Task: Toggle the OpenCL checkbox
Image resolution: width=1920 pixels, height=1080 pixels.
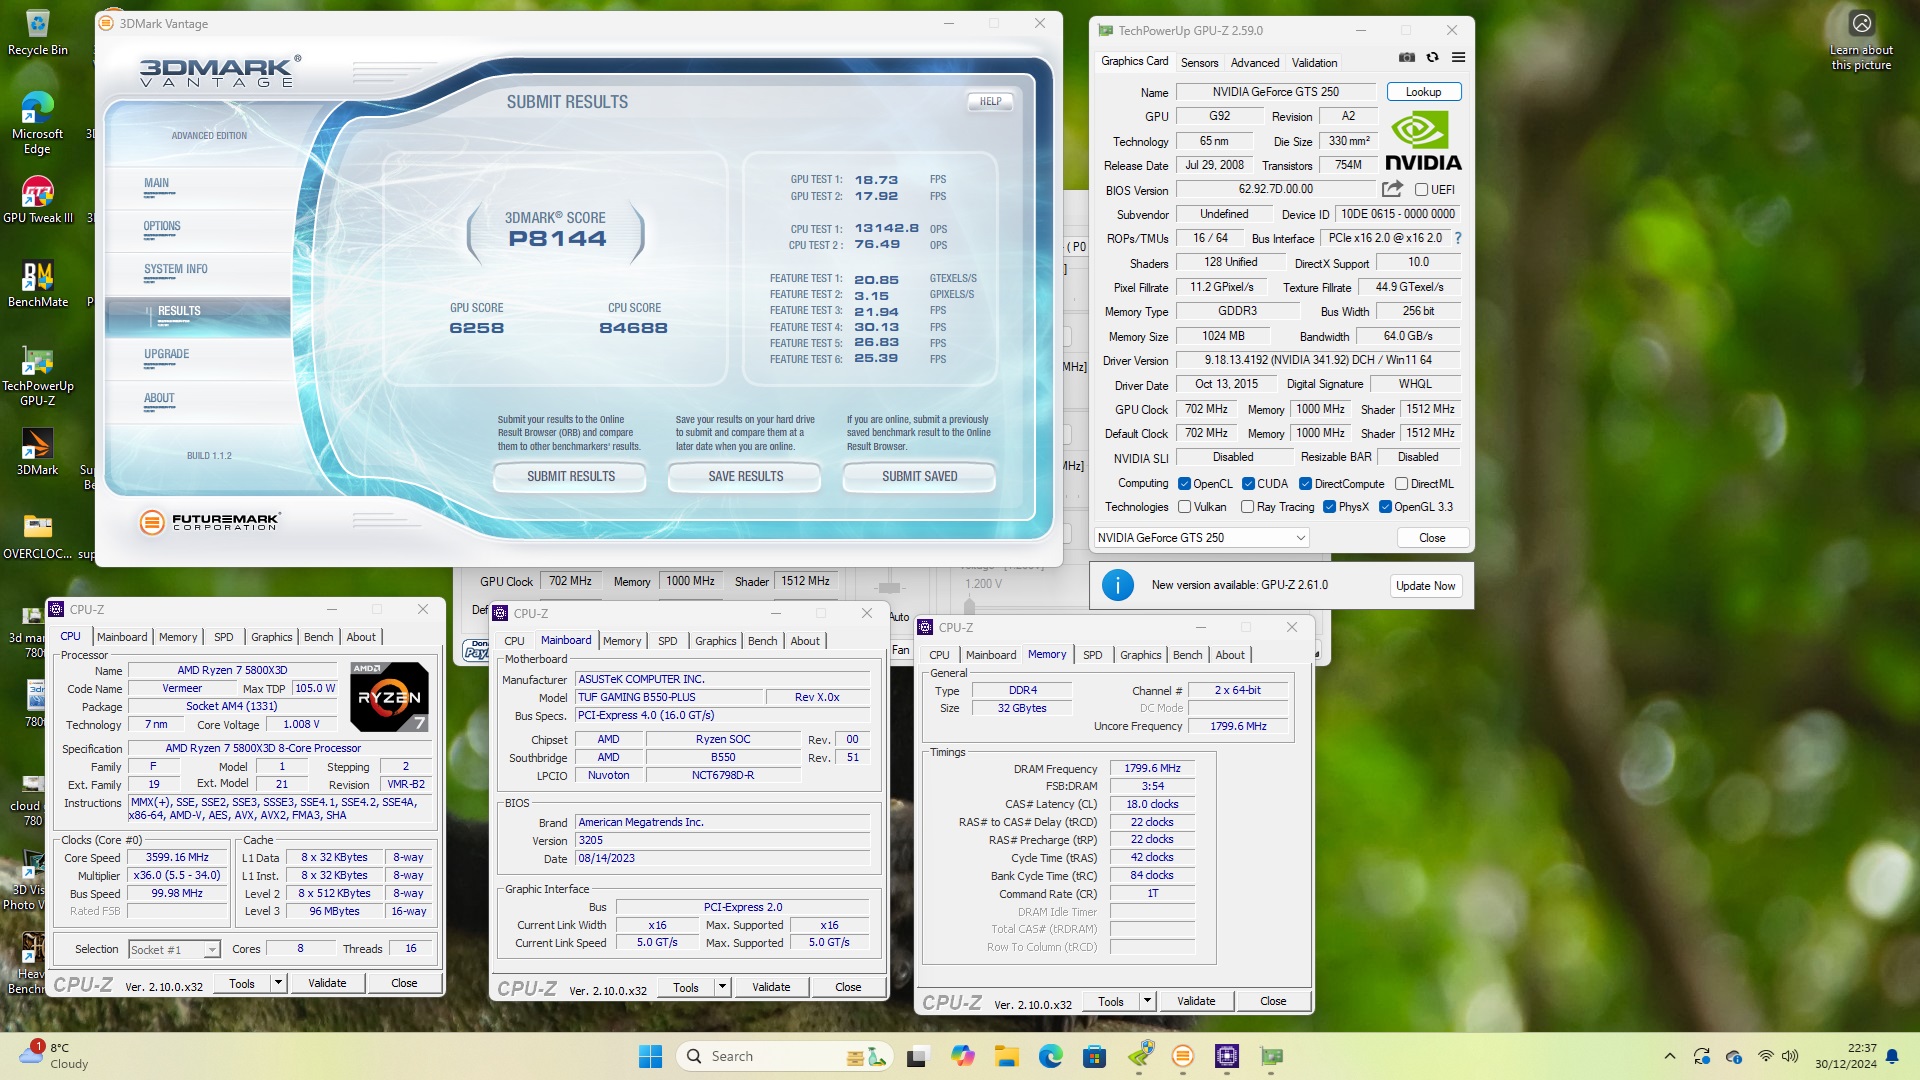Action: click(1184, 484)
